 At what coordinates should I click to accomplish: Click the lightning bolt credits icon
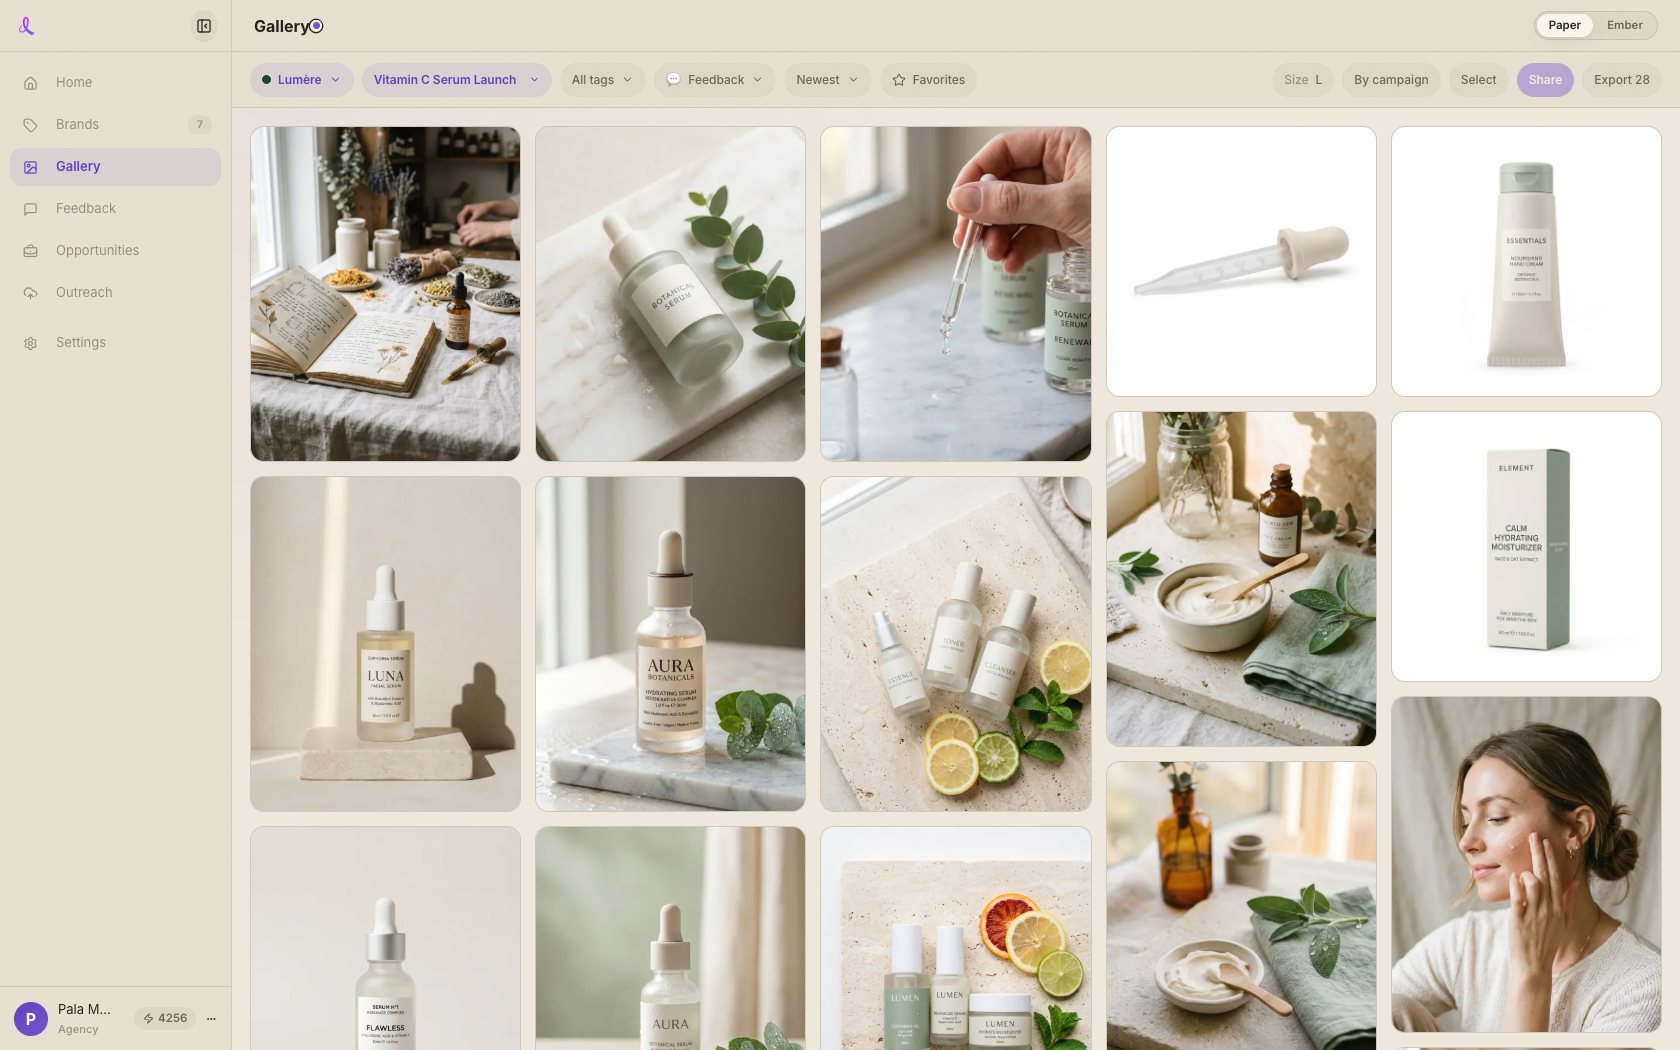point(149,1019)
